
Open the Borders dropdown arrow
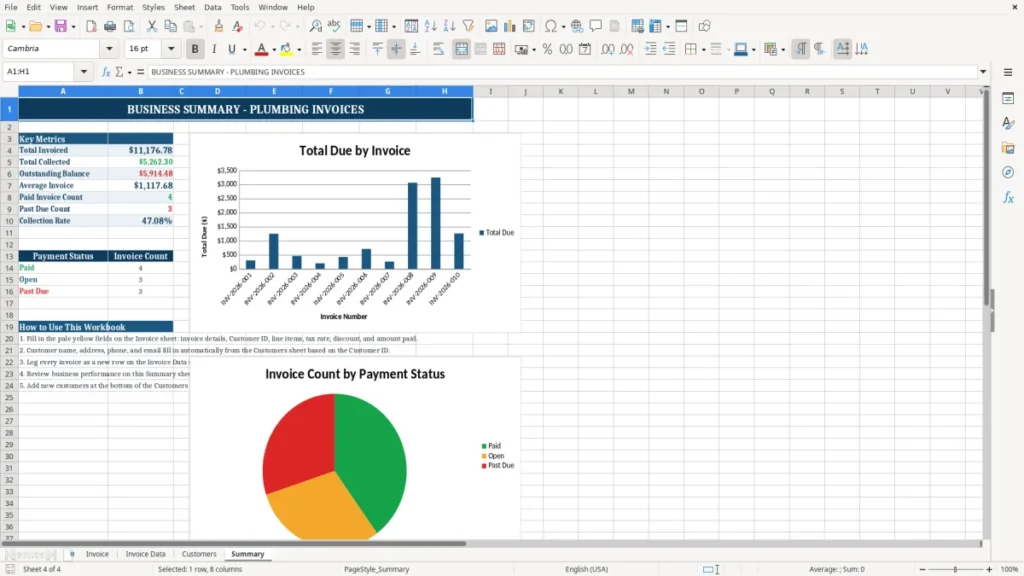(x=703, y=50)
